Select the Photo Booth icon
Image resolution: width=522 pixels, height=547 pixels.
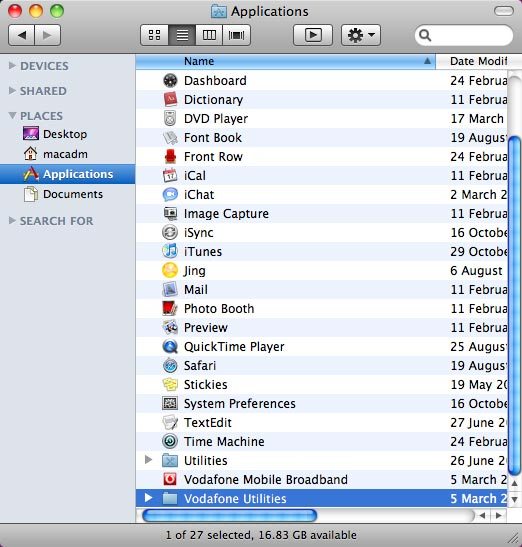coord(170,308)
